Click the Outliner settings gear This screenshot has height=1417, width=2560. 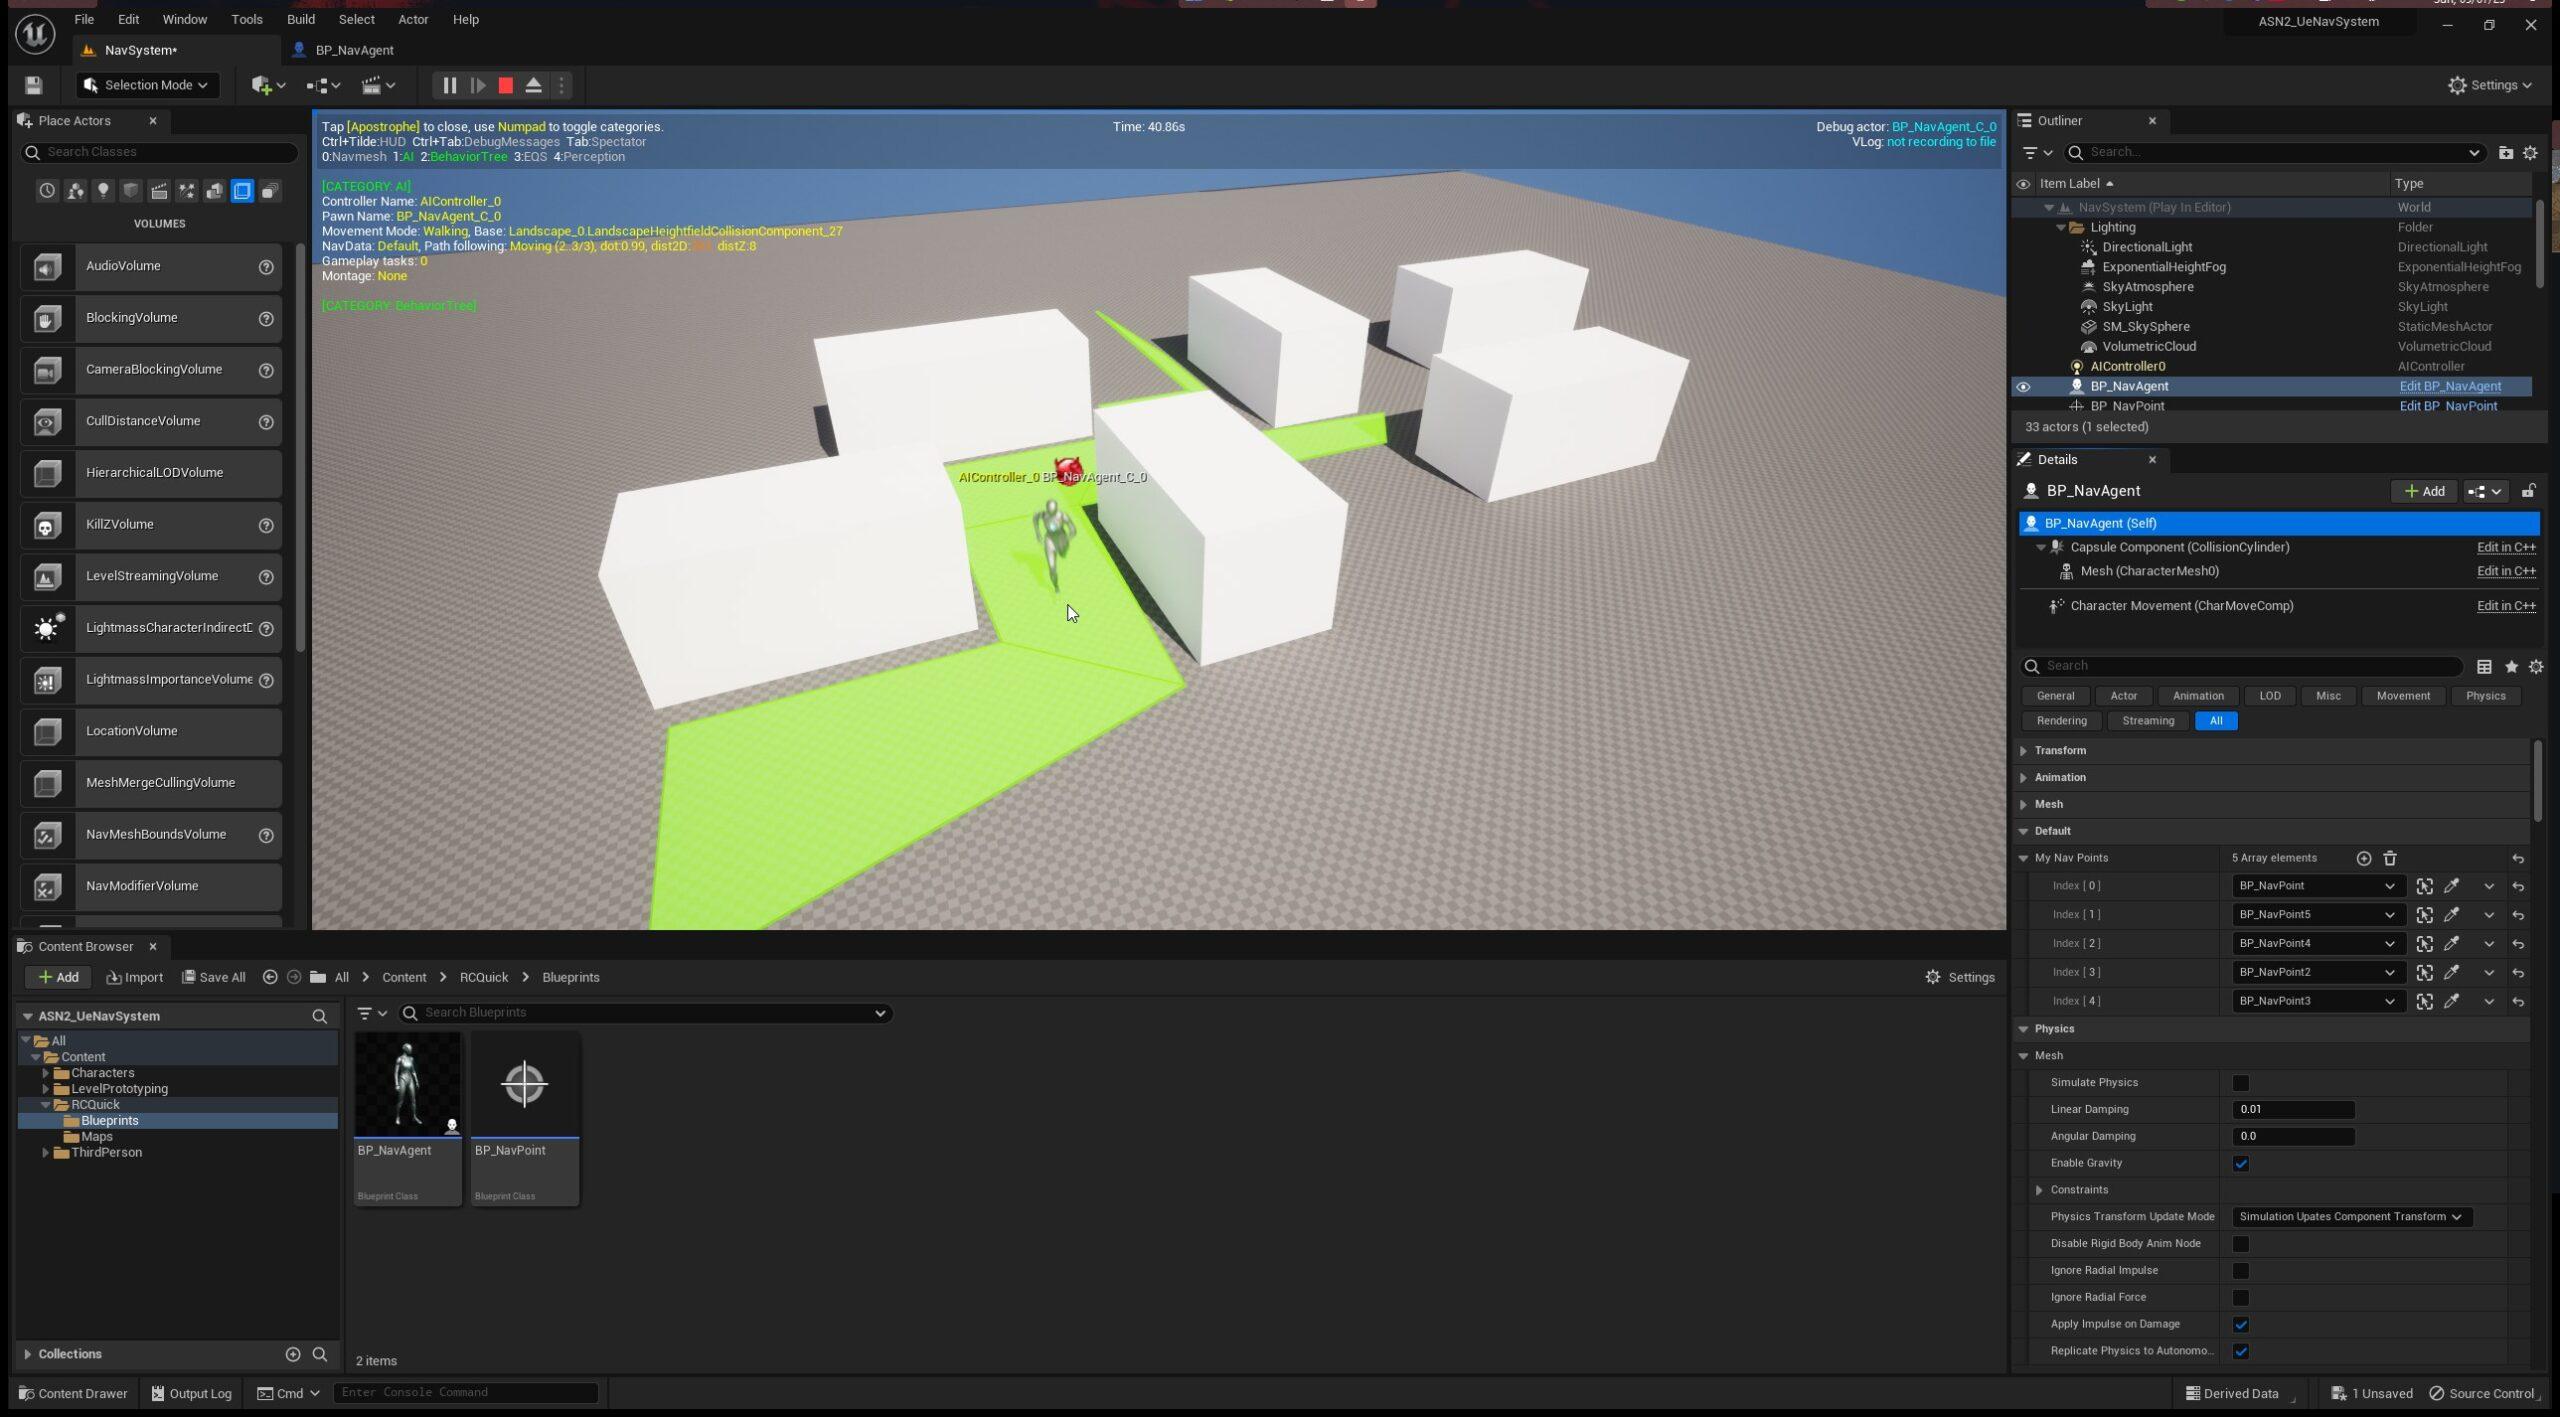(x=2530, y=152)
